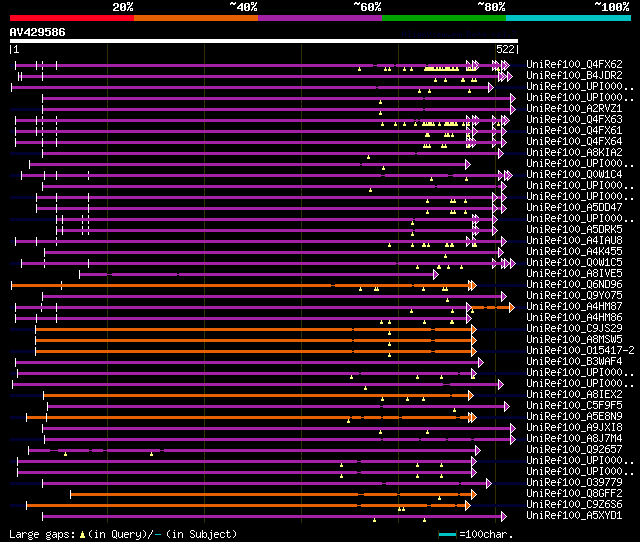
Task: Choose the UniRef100_Q6ND96 label
Action: [574, 285]
